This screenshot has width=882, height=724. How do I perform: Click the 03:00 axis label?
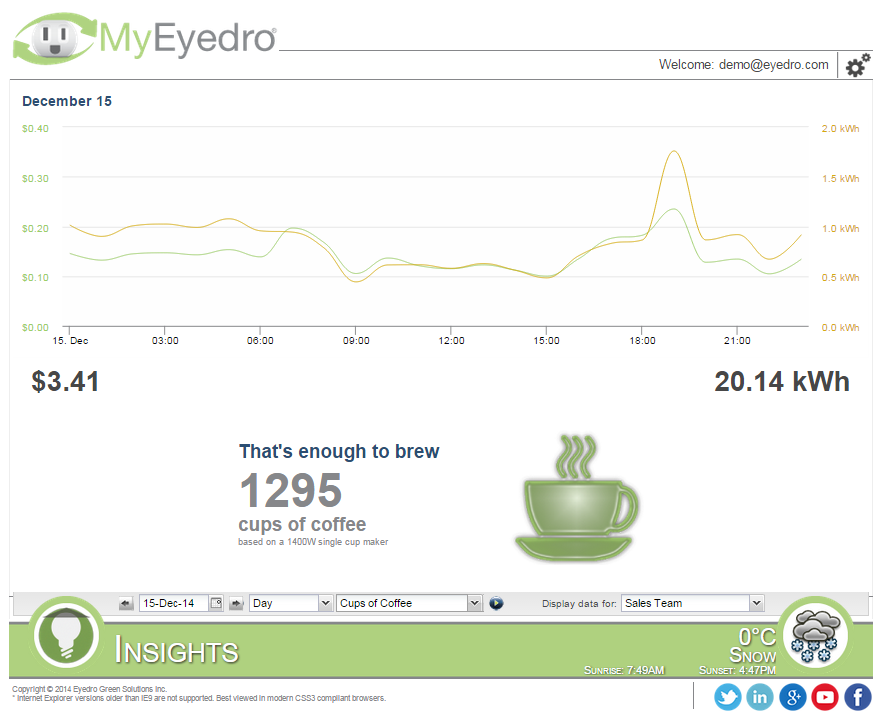(165, 341)
